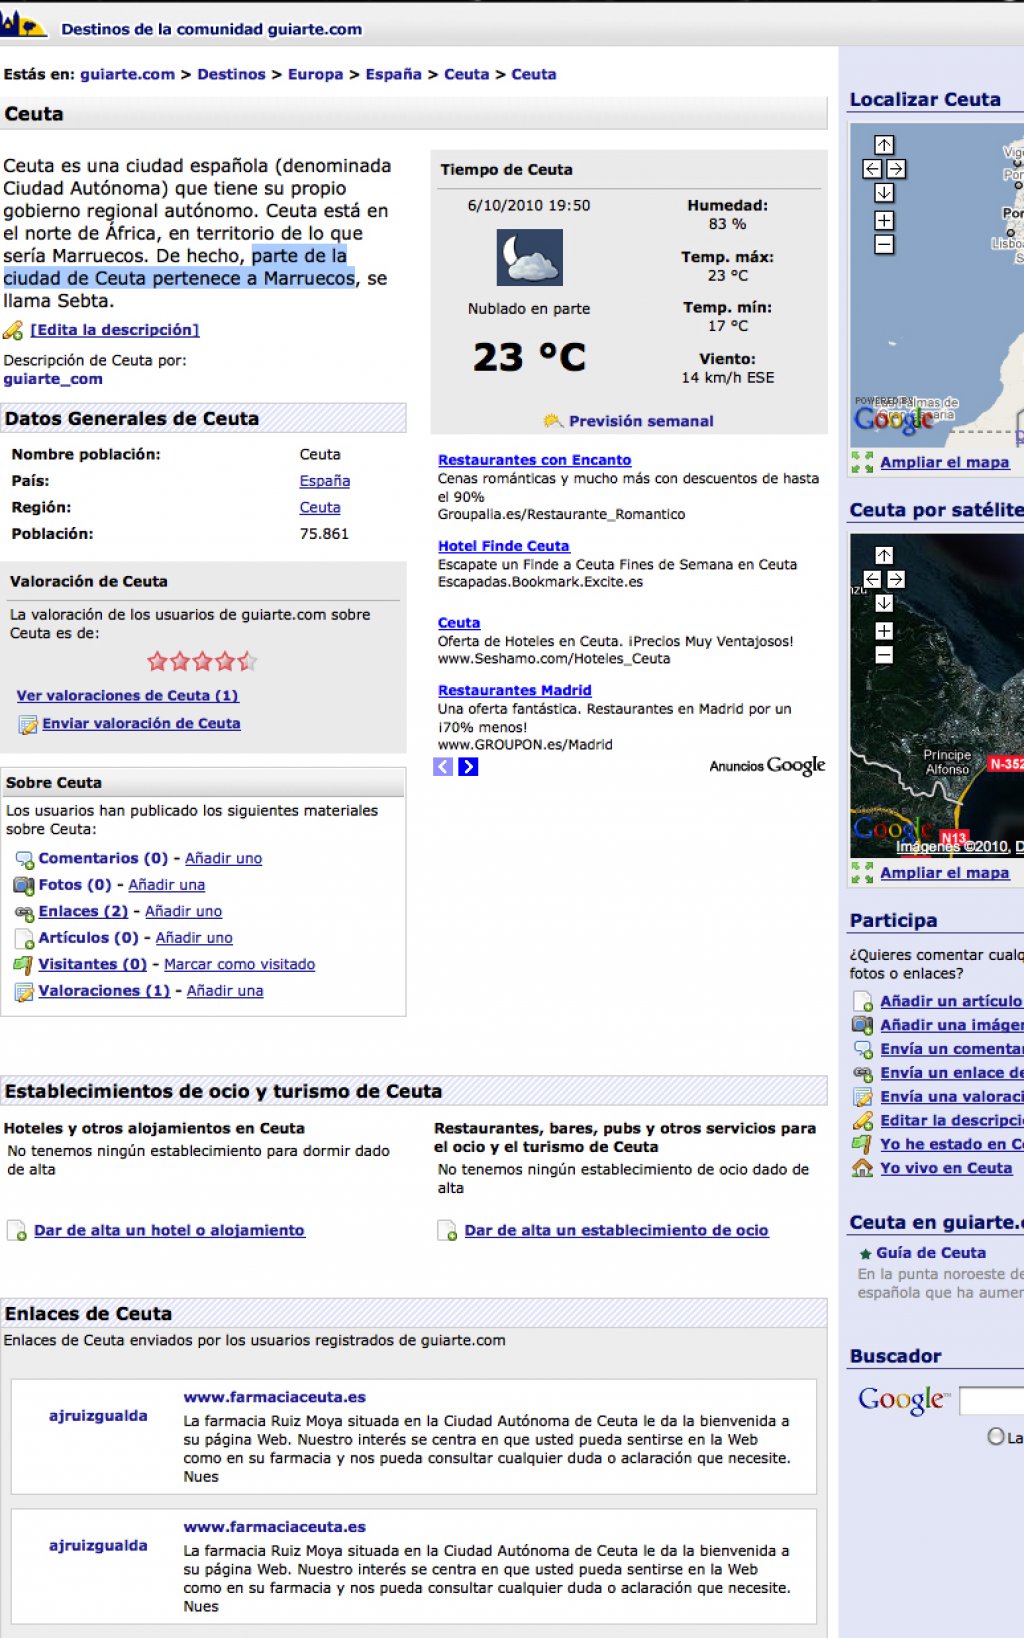
Task: Click the Fotos camera icon
Action: (24, 885)
